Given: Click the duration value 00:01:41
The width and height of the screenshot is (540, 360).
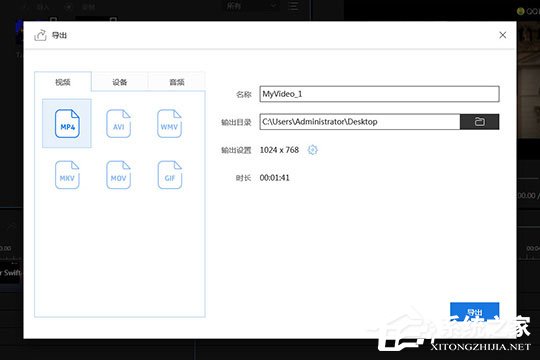Looking at the screenshot, I should pyautogui.click(x=274, y=178).
